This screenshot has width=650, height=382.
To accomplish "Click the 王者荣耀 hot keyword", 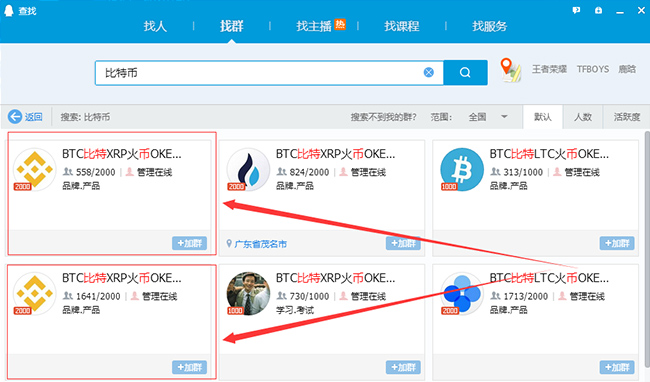I will [x=549, y=69].
